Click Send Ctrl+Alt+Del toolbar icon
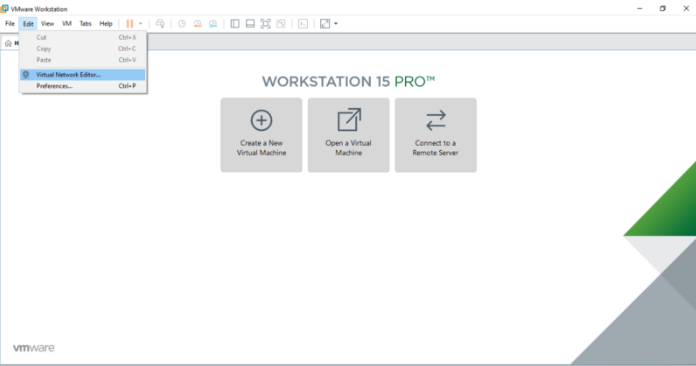Viewport: 696px width, 366px height. tap(160, 24)
